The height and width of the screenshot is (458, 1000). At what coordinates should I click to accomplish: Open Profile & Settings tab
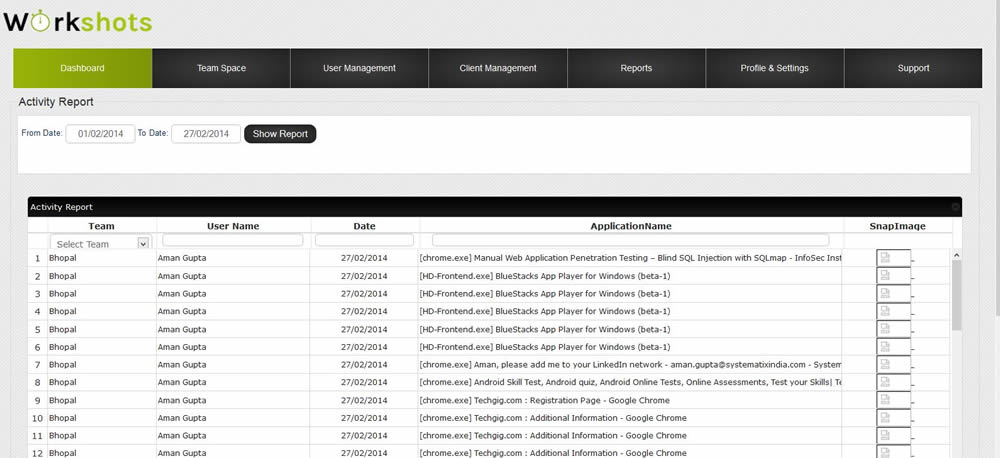(x=774, y=68)
